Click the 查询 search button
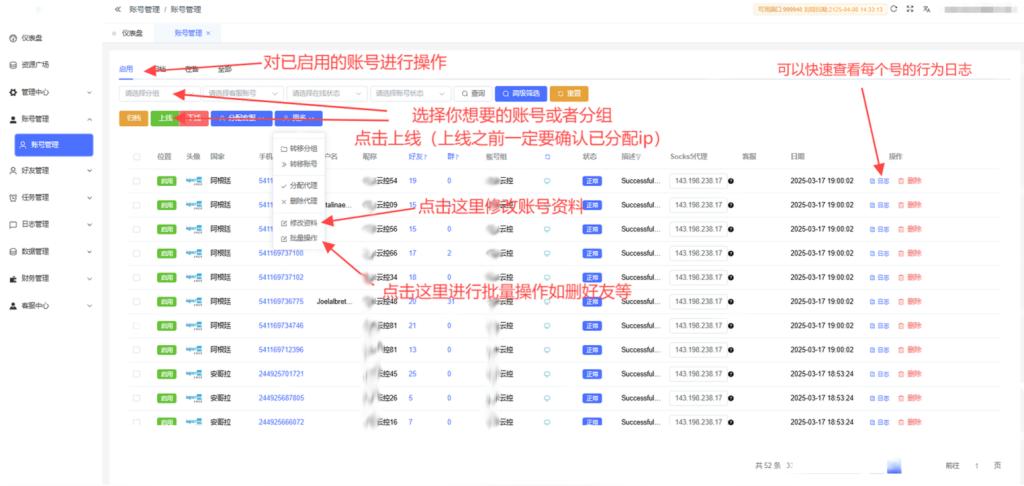This screenshot has height=486, width=1024. tap(473, 93)
